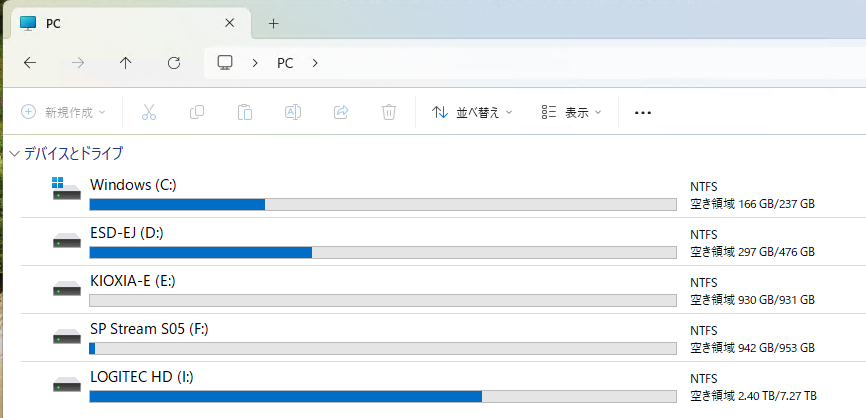Open the 表示 view dropdown
Viewport: 866px width, 418px height.
(571, 112)
